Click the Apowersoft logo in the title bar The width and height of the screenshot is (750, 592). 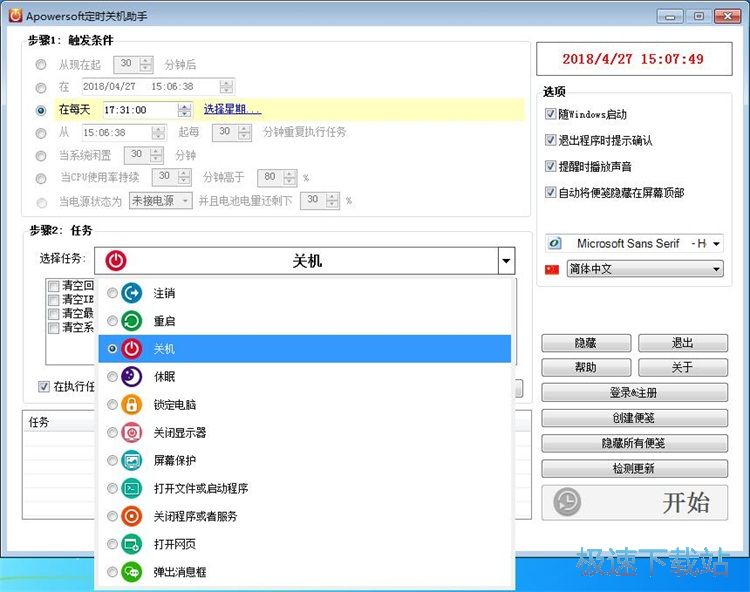(x=15, y=15)
